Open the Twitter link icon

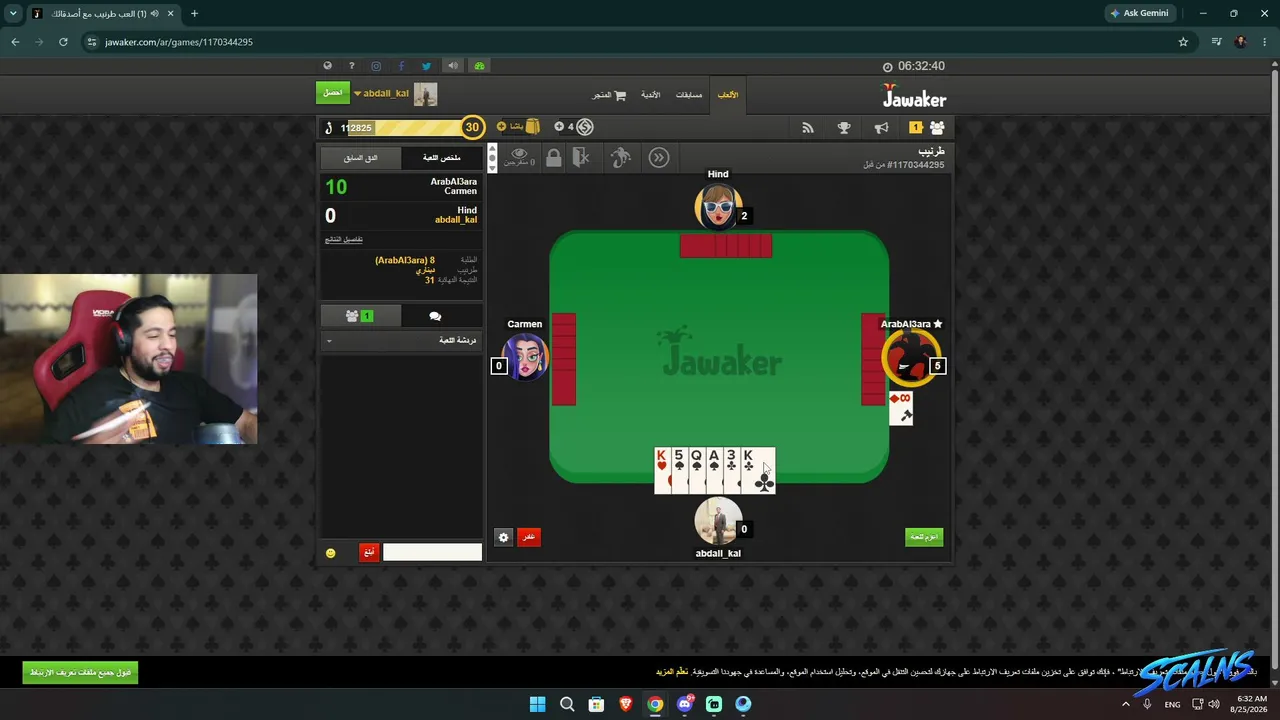coord(426,66)
